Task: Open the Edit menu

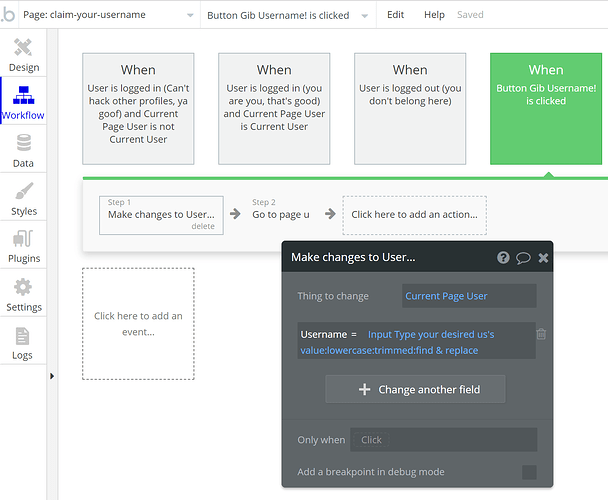Action: 396,16
